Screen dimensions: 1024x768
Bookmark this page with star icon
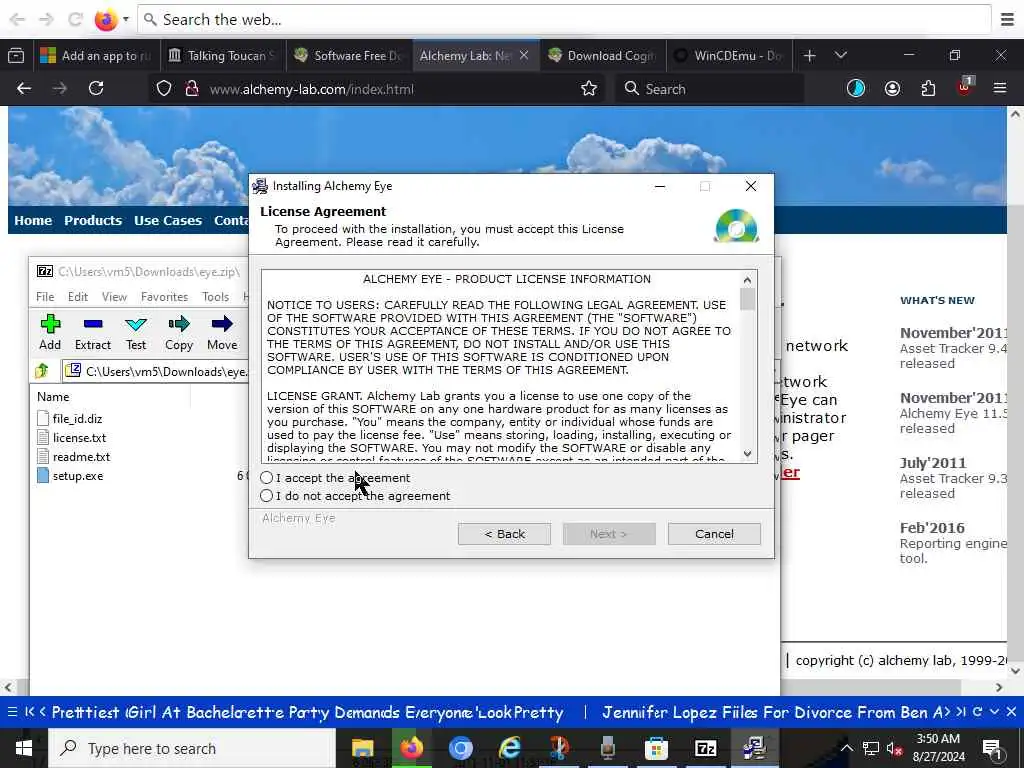(588, 88)
